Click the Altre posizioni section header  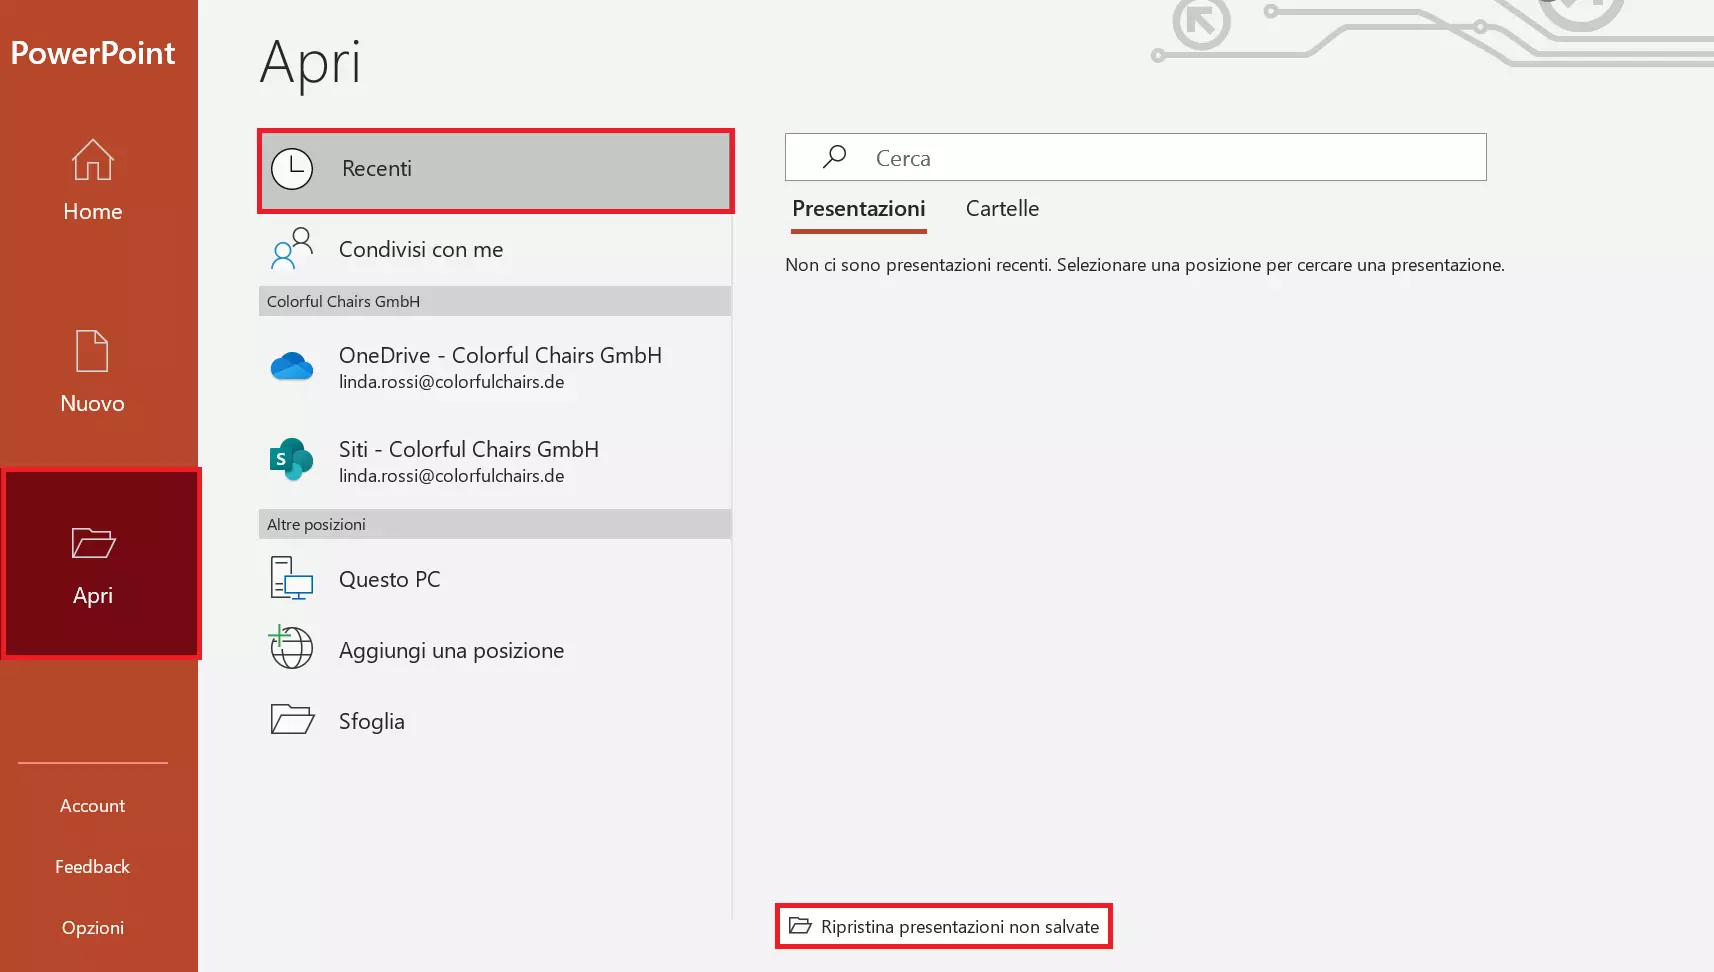(495, 524)
